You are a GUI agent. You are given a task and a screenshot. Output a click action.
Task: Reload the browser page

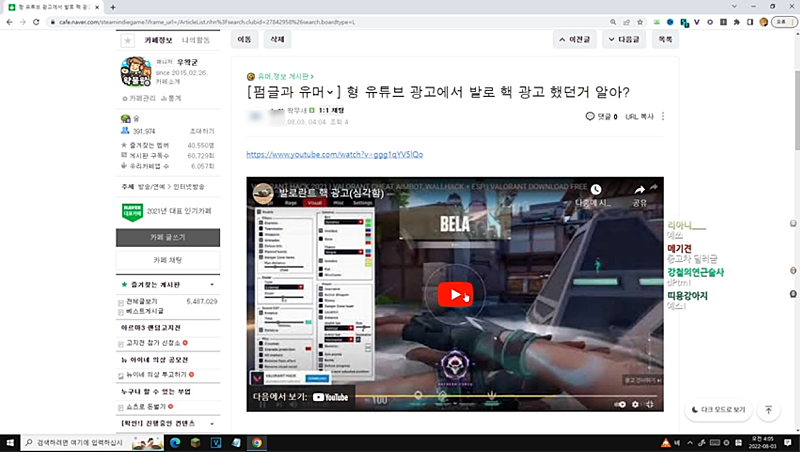[36, 22]
